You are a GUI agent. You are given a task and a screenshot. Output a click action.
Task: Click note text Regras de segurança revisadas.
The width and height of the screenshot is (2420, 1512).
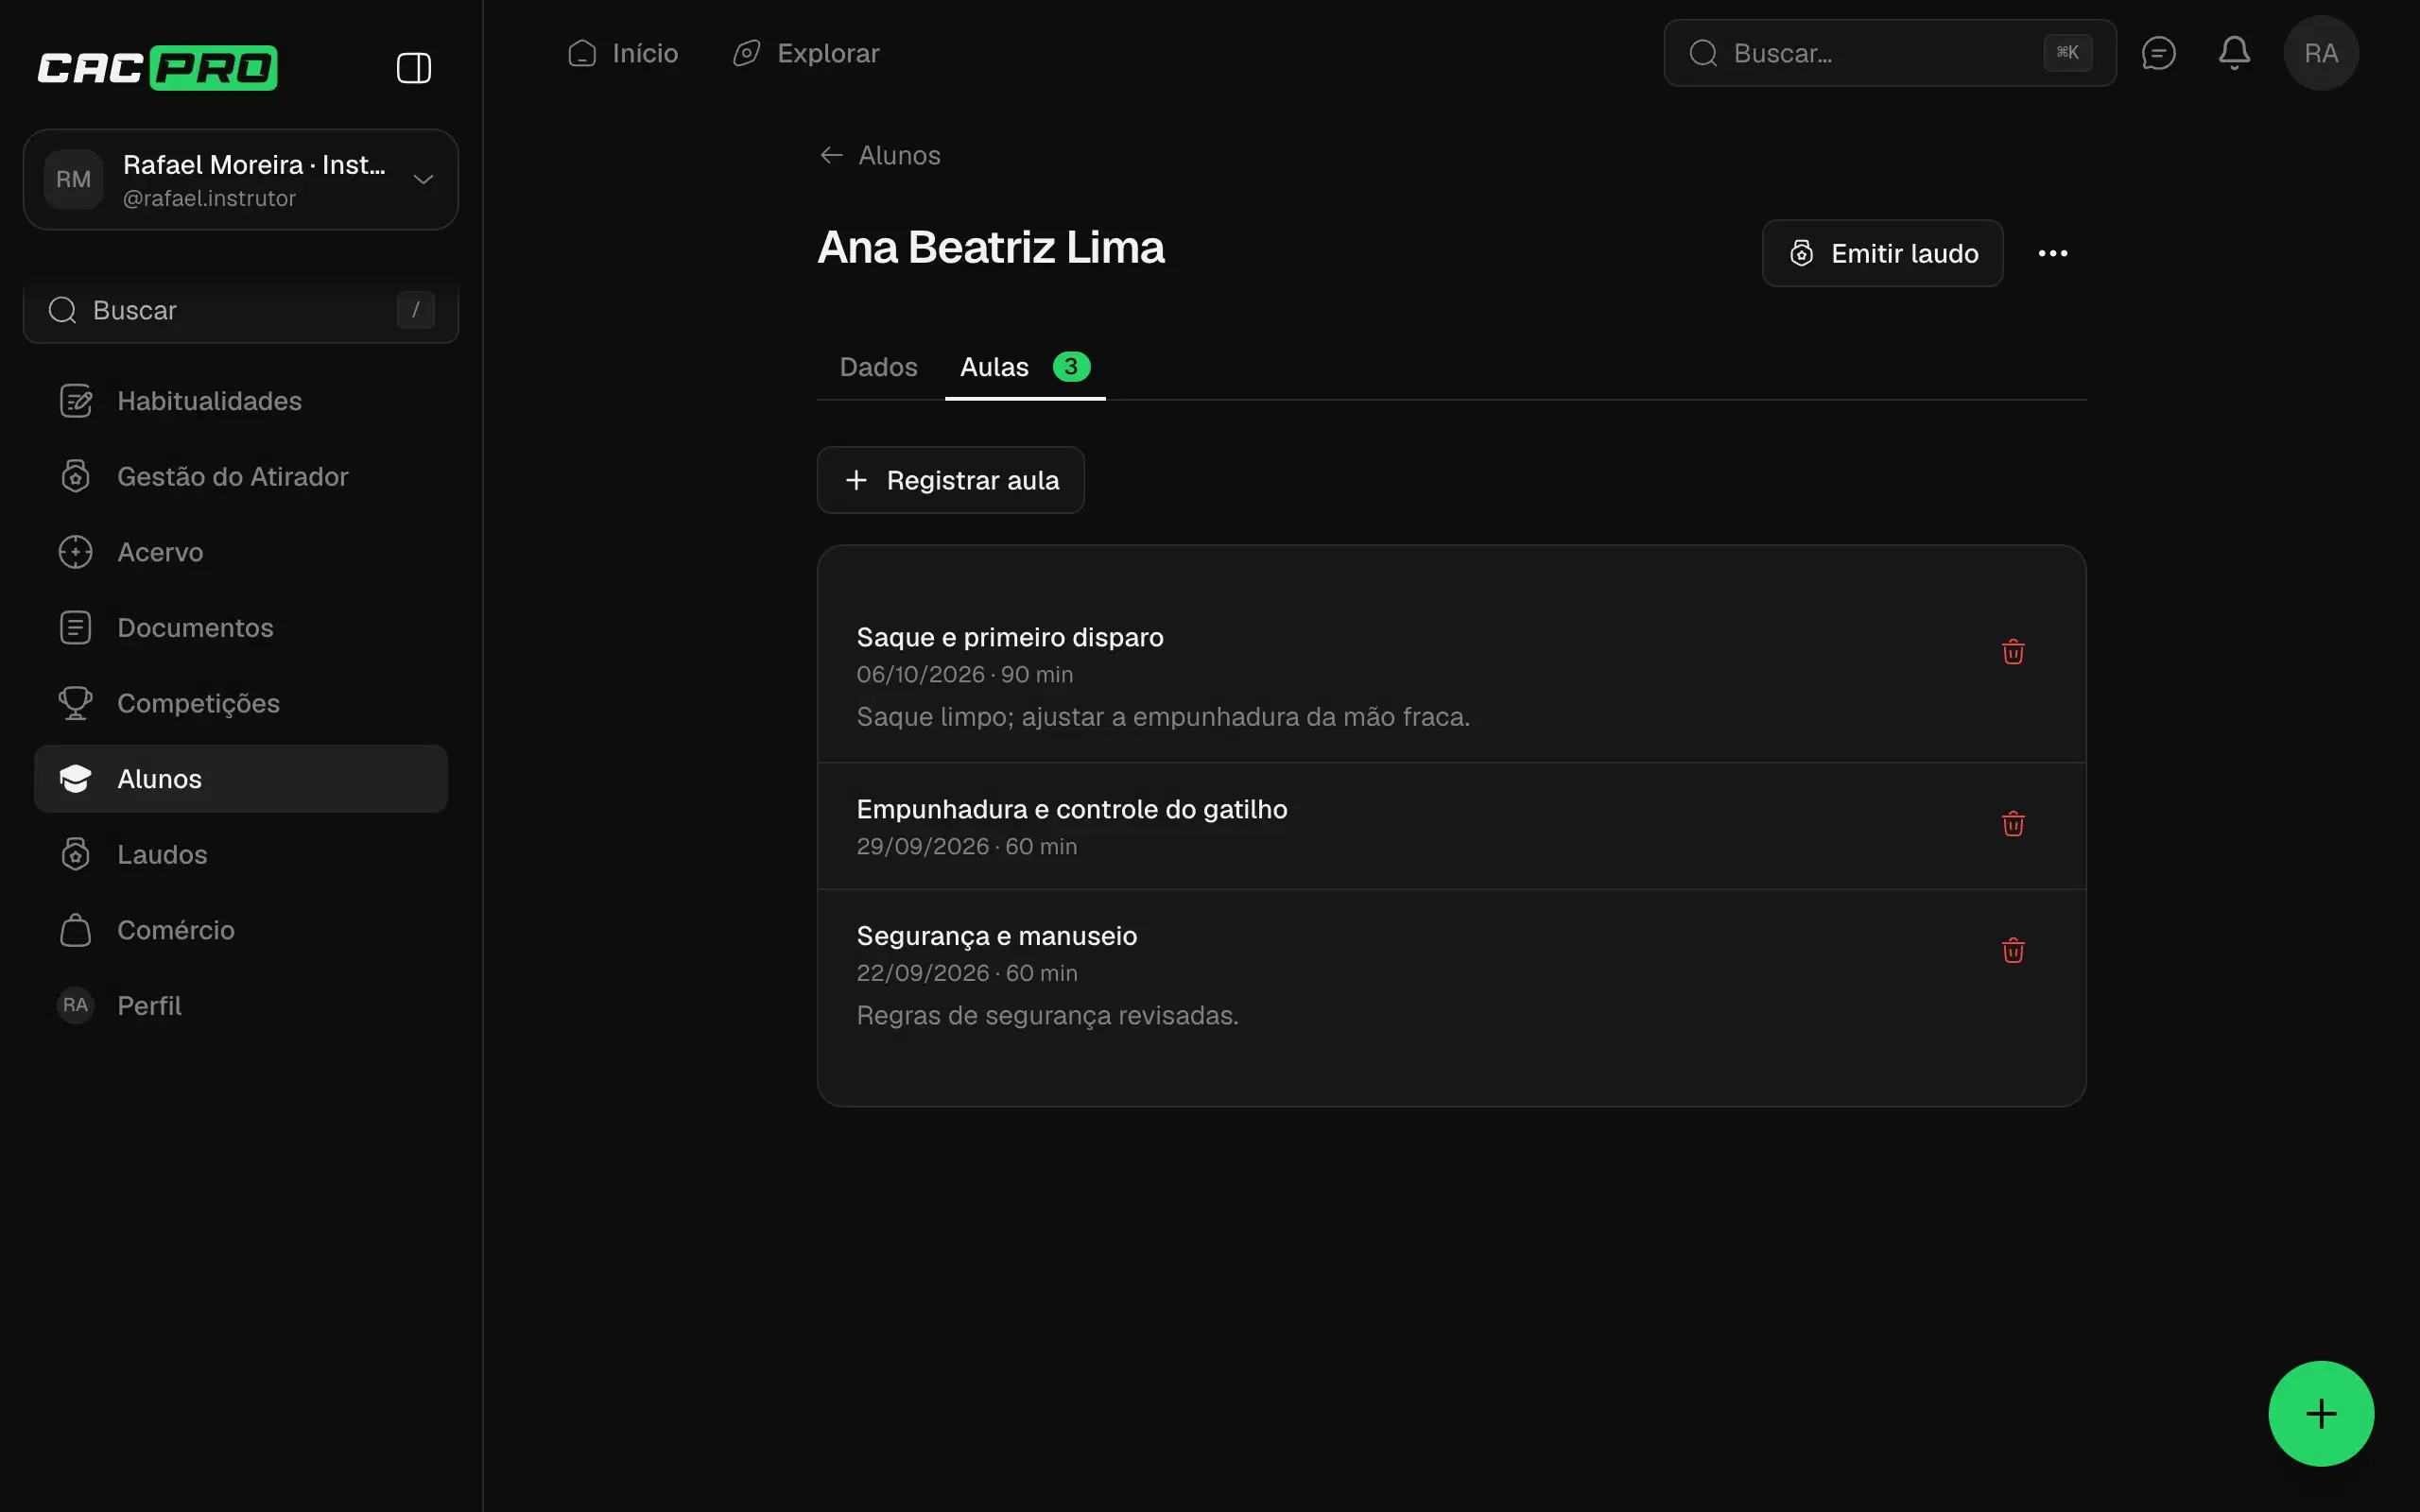pos(1047,1016)
